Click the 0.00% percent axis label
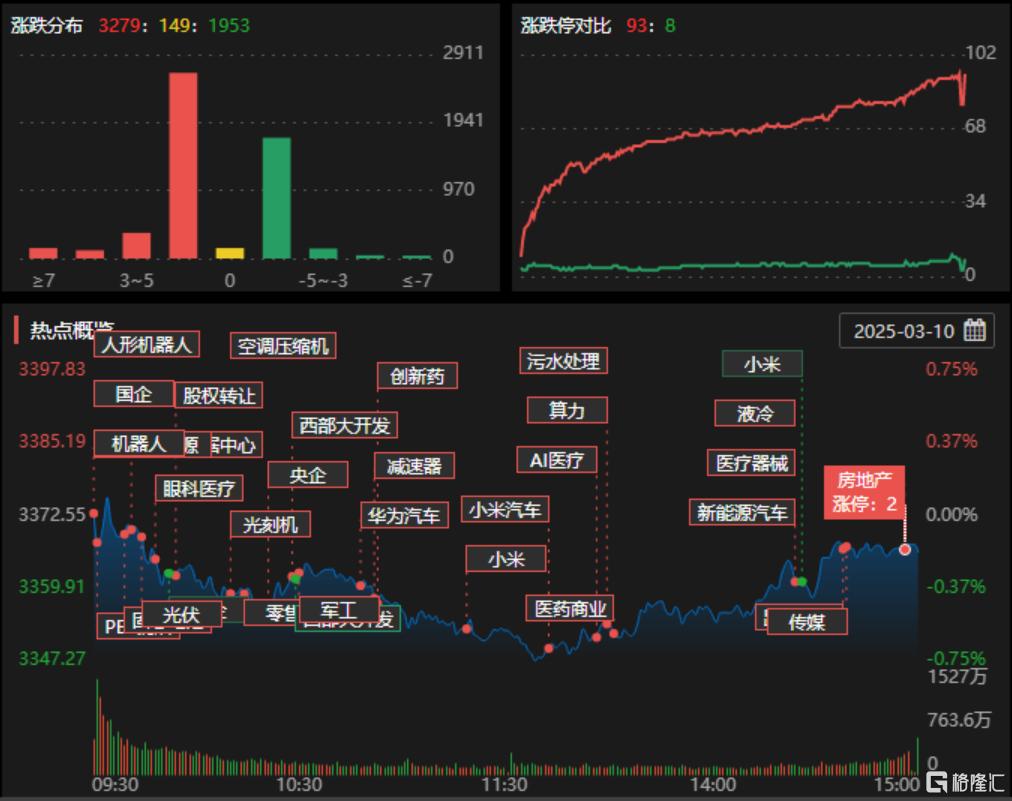This screenshot has height=801, width=1012. 951,514
